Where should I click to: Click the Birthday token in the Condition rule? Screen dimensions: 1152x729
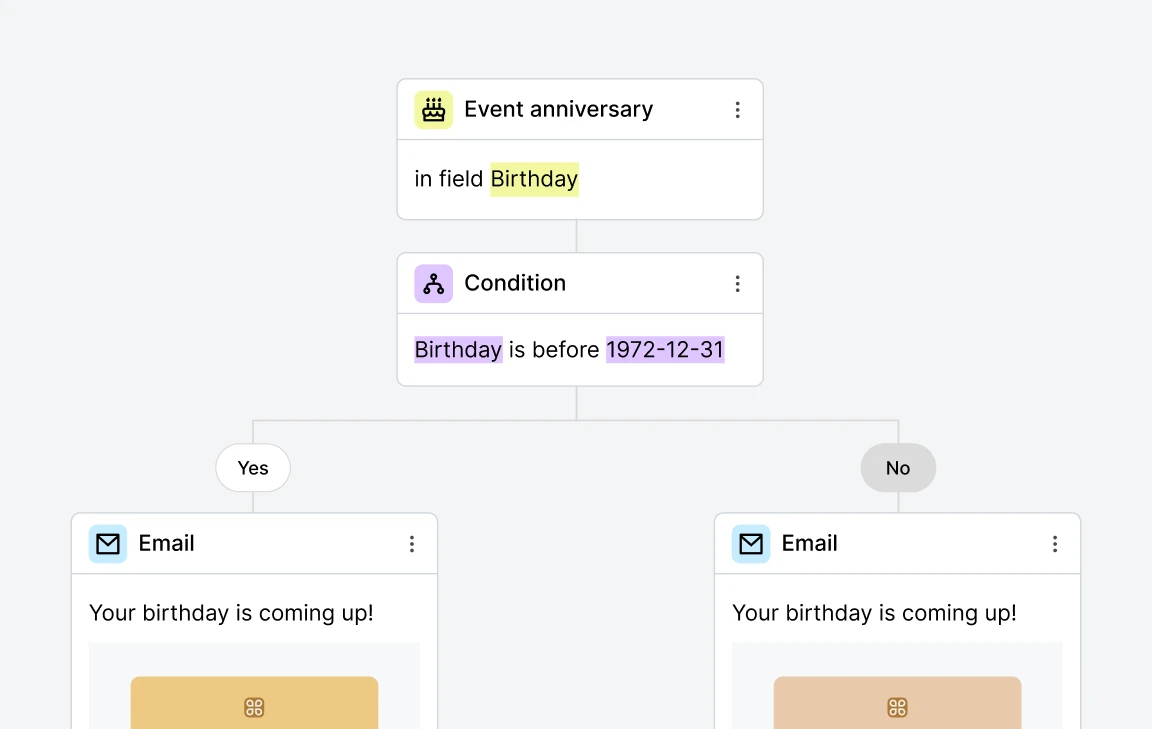point(458,349)
